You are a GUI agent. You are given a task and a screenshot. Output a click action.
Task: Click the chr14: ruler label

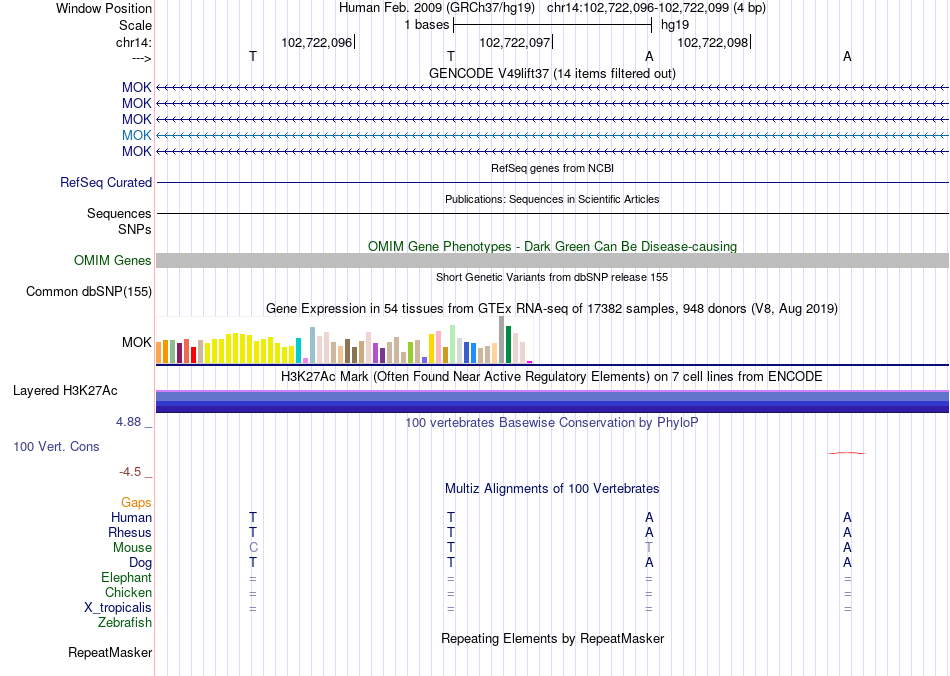[134, 42]
